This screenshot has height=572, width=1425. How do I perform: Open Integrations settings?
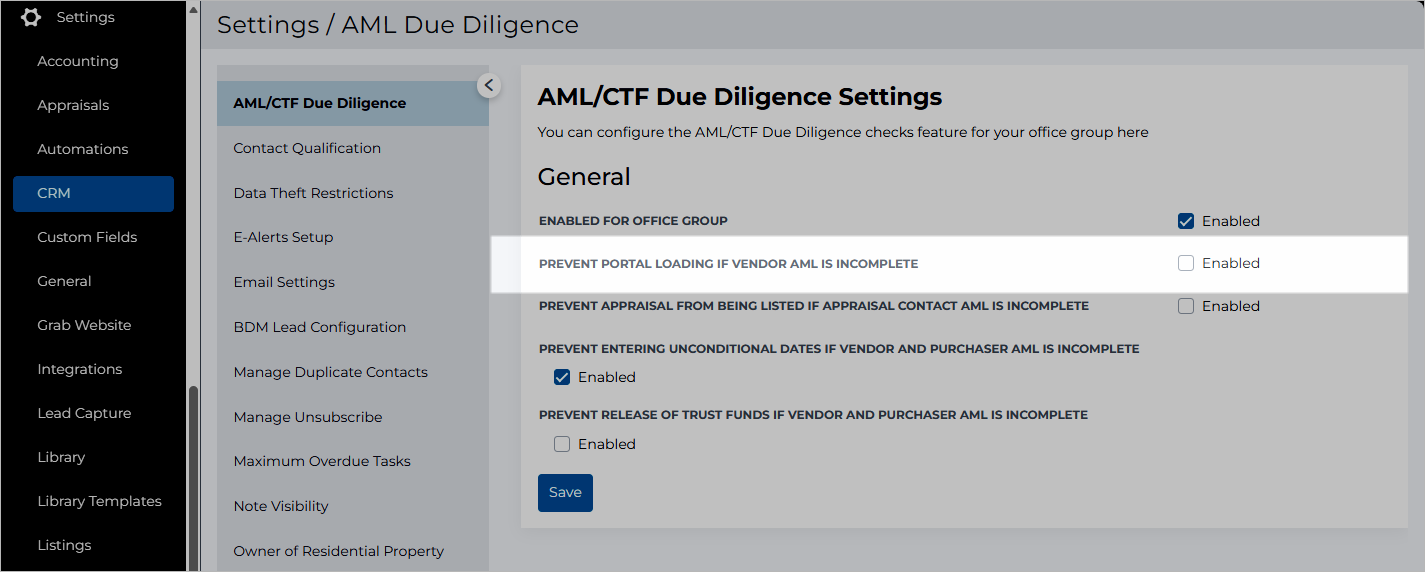80,369
